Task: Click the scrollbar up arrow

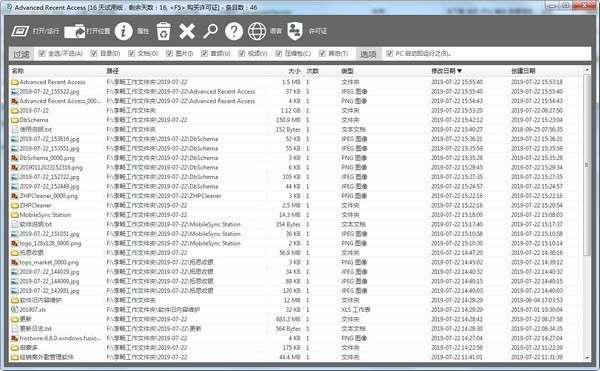Action: (x=587, y=70)
